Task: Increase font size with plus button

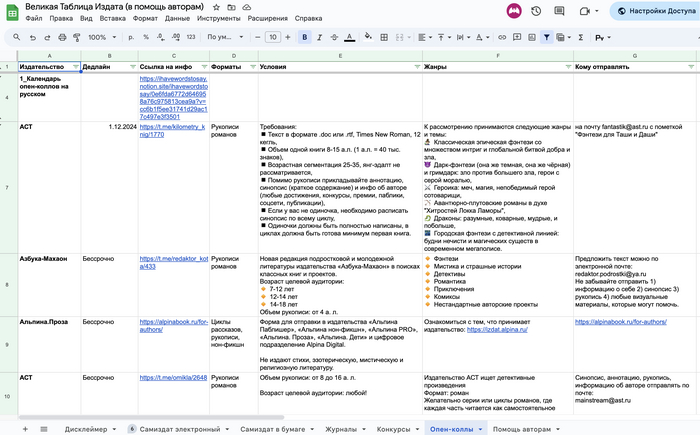Action: 288,38
